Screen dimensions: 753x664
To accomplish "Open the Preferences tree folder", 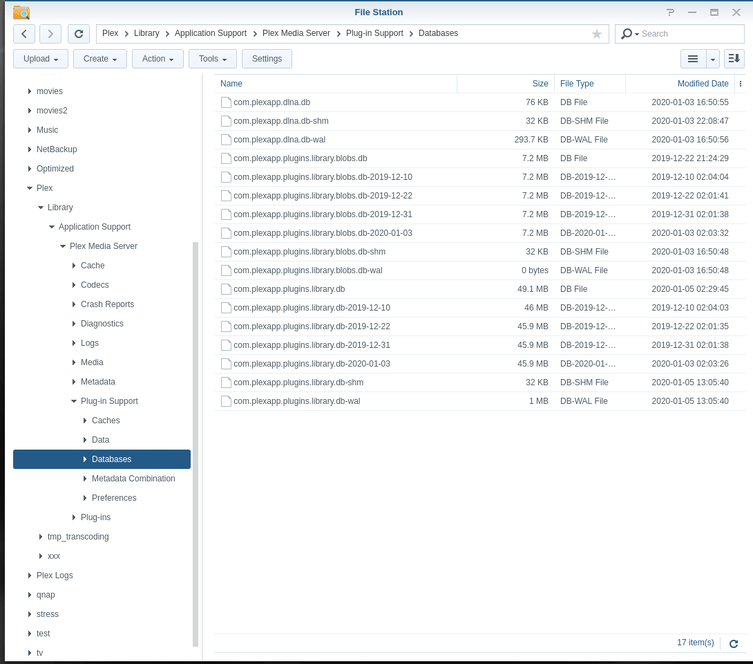I will [114, 498].
